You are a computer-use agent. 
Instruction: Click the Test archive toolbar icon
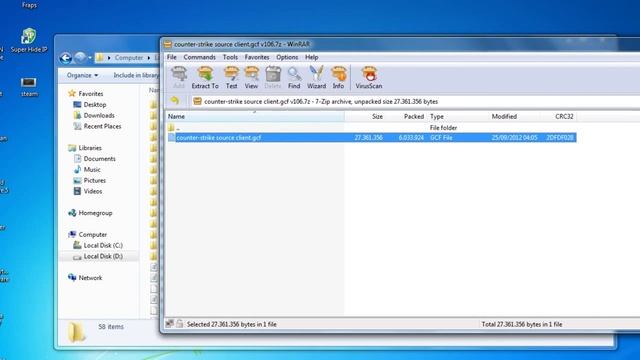pos(231,78)
